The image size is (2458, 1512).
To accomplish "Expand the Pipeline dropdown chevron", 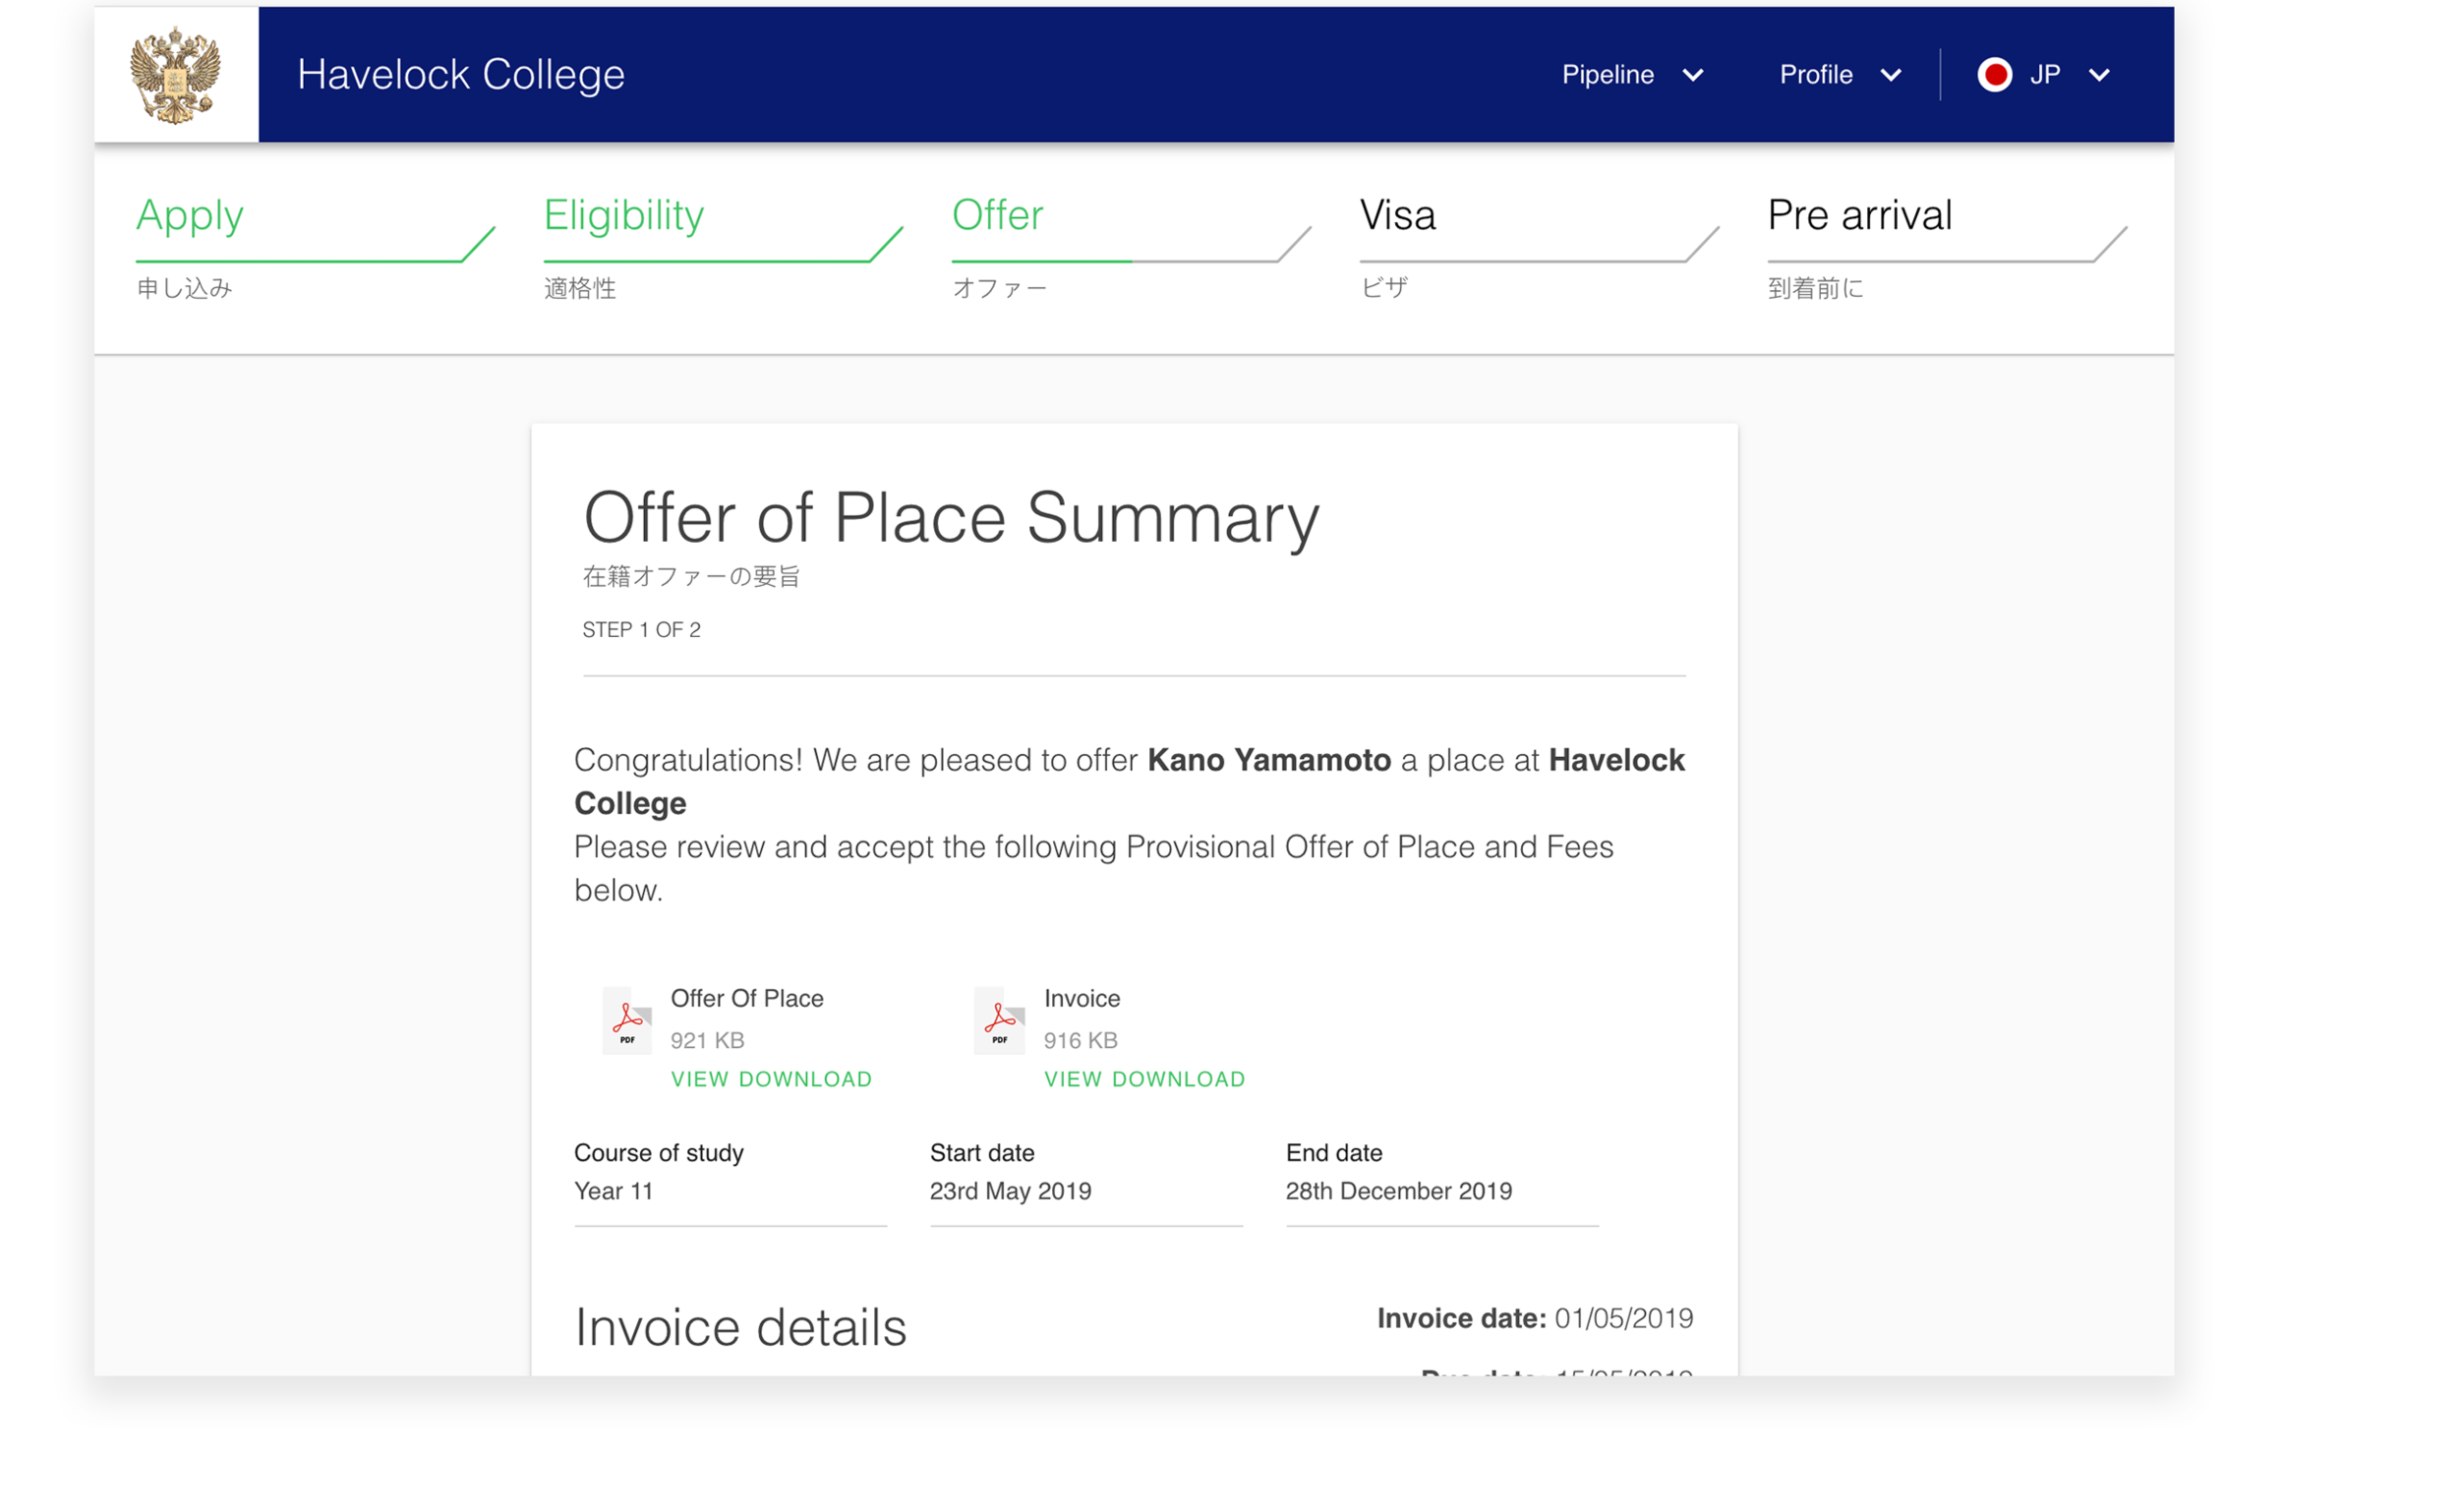I will click(x=1693, y=76).
